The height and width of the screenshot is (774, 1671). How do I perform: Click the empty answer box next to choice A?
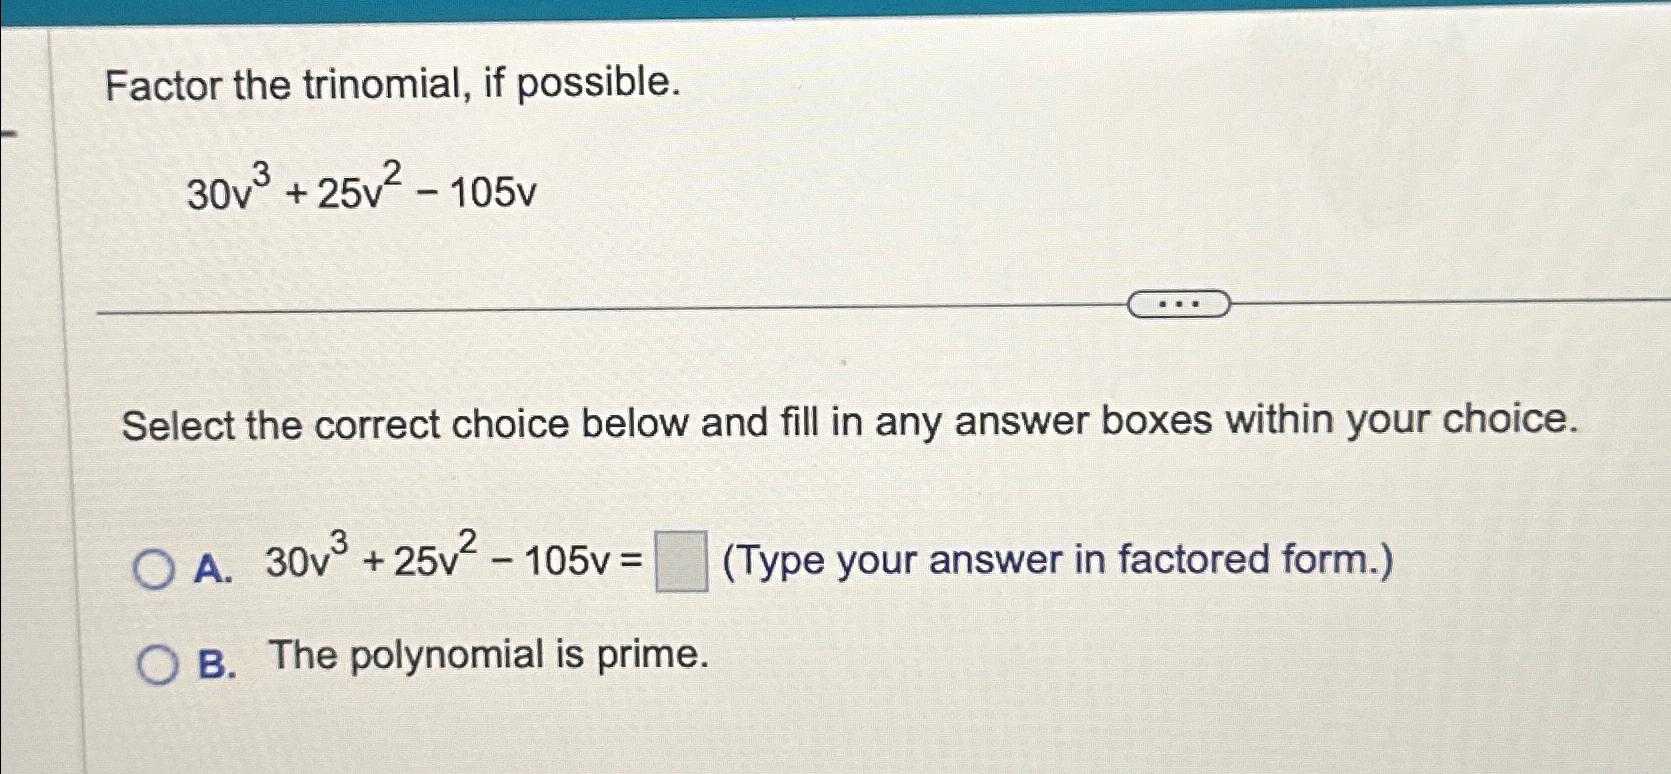coord(684,562)
